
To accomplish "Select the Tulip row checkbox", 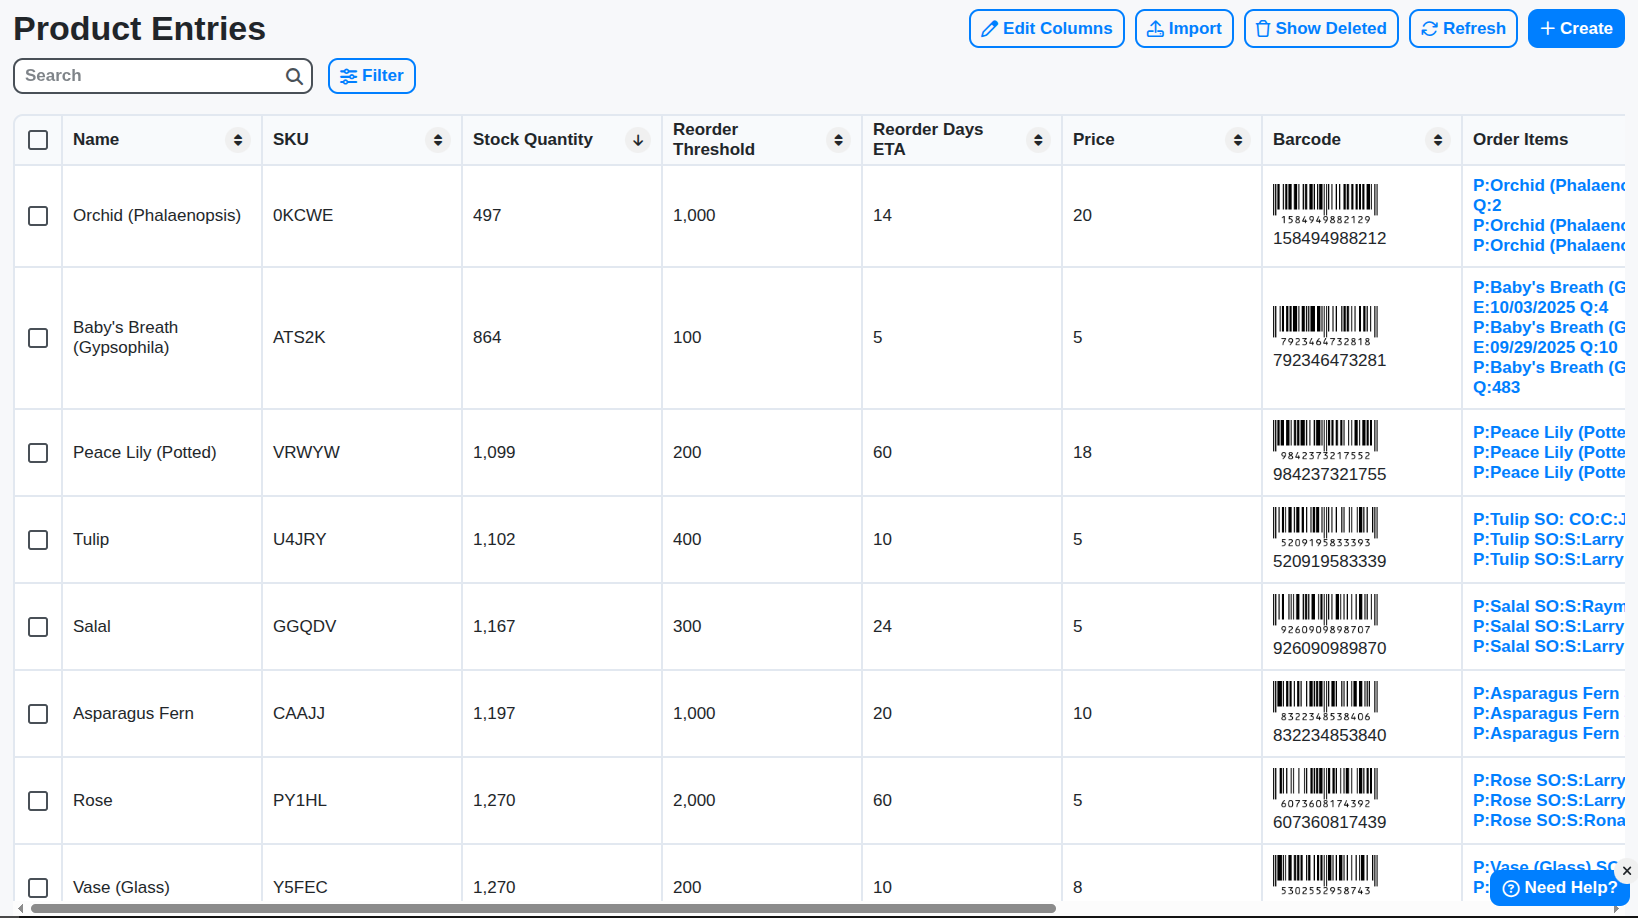I will click(x=38, y=540).
